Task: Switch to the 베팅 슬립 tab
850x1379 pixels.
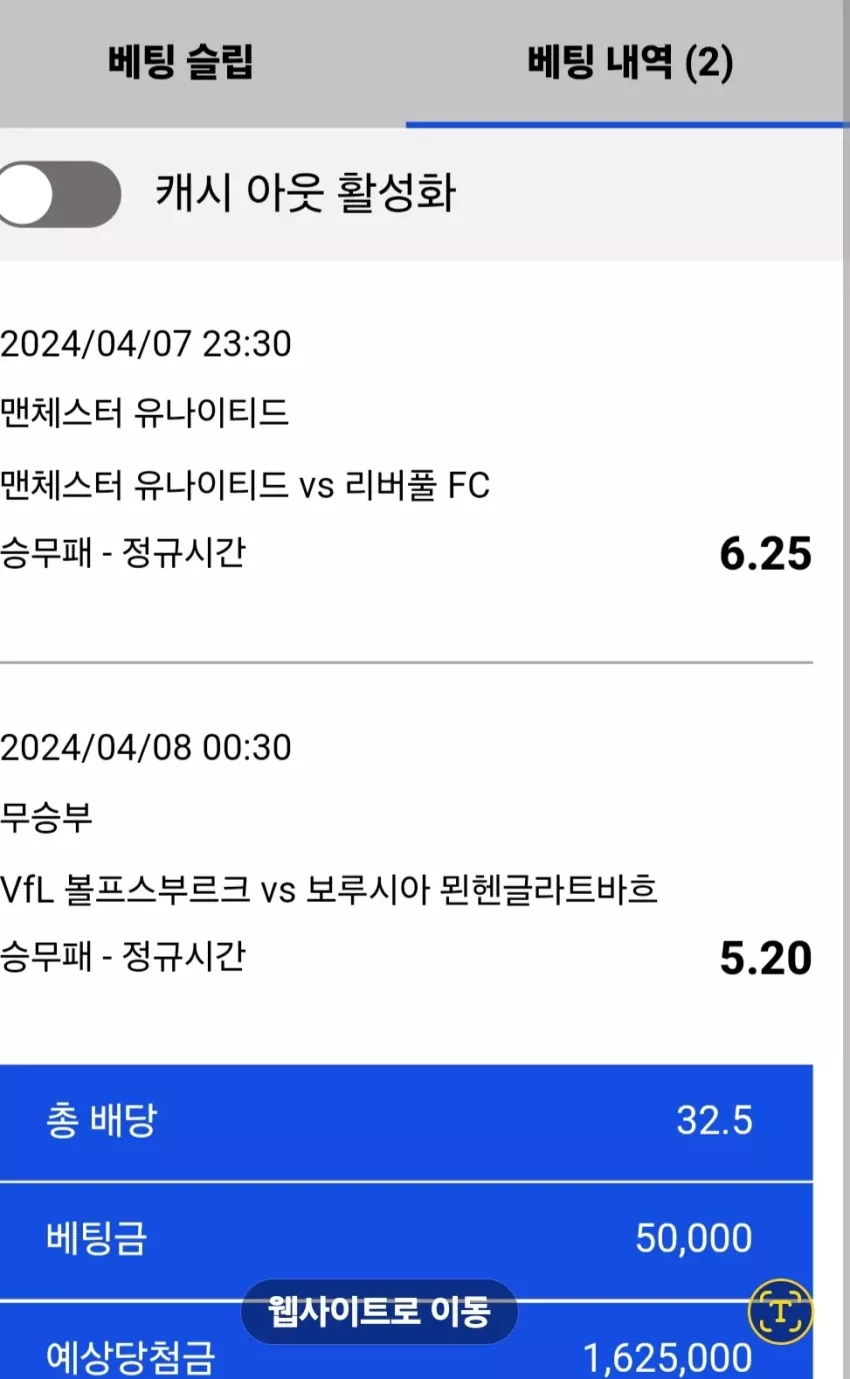Action: click(180, 63)
